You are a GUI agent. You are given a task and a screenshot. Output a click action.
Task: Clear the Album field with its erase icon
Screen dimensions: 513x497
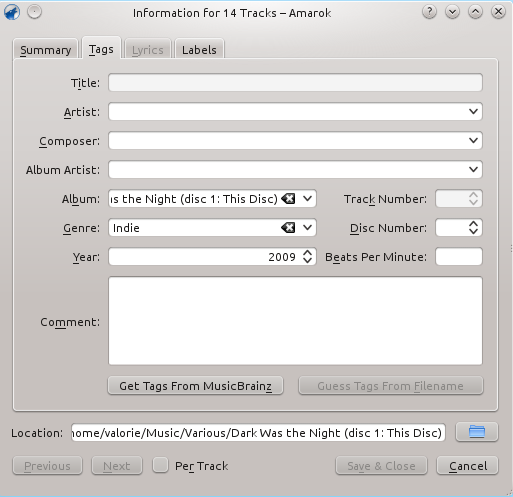pyautogui.click(x=288, y=199)
